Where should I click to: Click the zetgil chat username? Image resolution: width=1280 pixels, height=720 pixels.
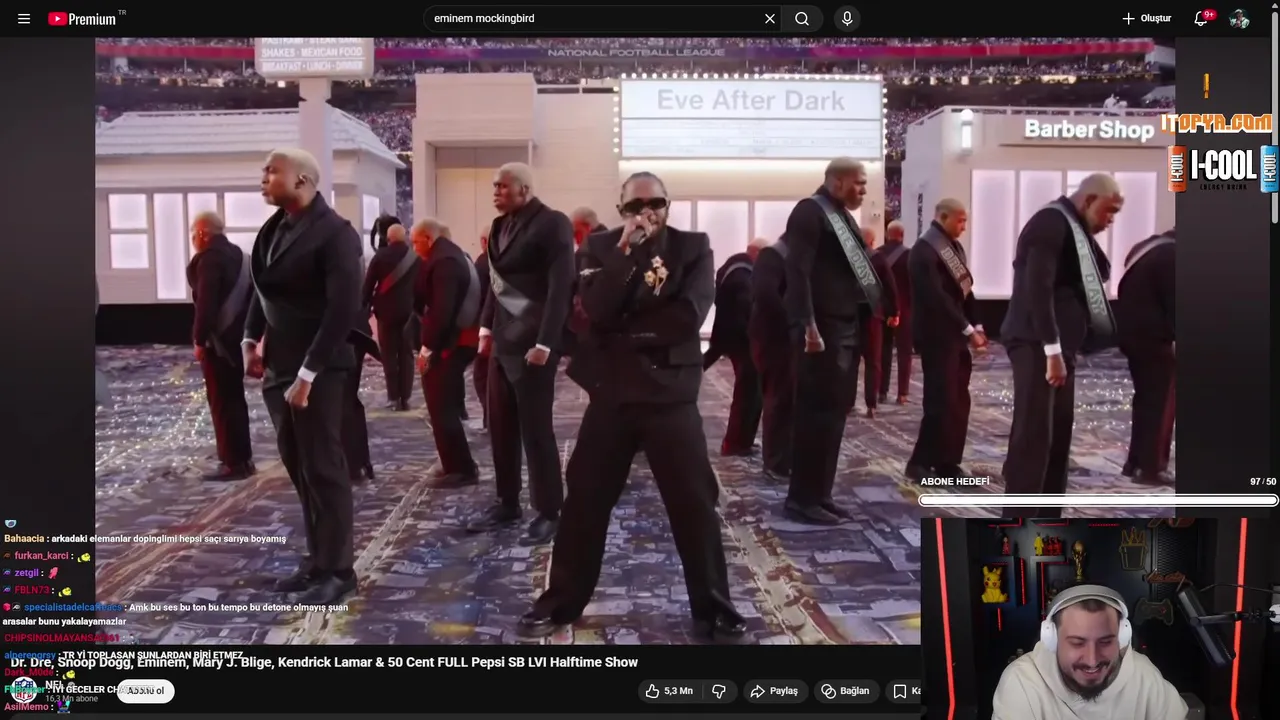point(27,573)
